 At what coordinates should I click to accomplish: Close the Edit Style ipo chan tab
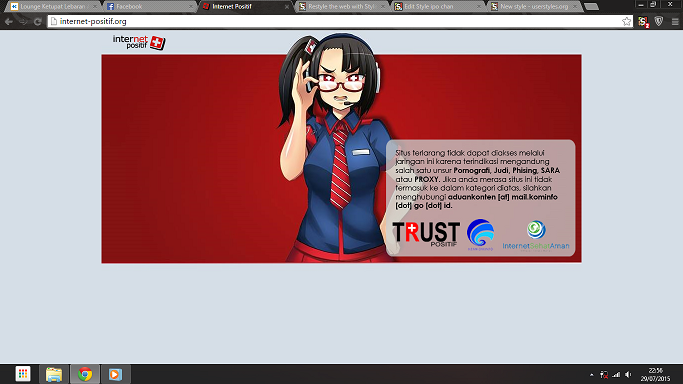(x=479, y=7)
